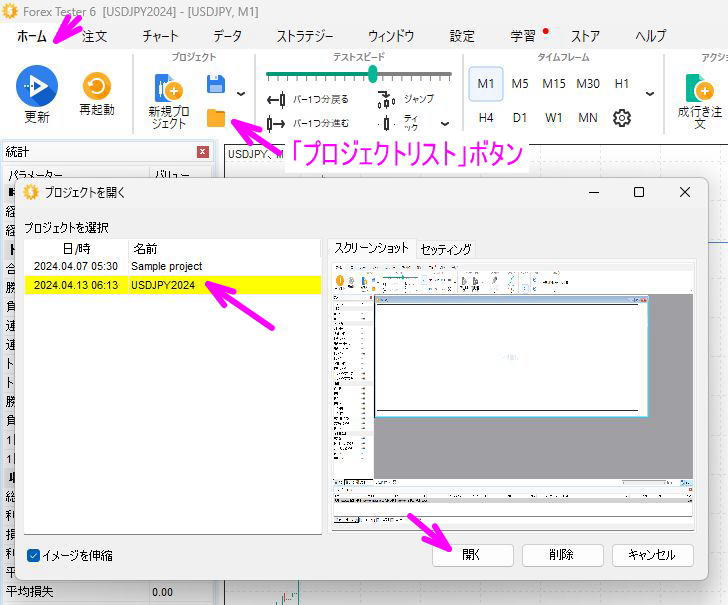Click the Jump (ジャンプ) icon
Image resolution: width=728 pixels, height=605 pixels.
coord(386,99)
